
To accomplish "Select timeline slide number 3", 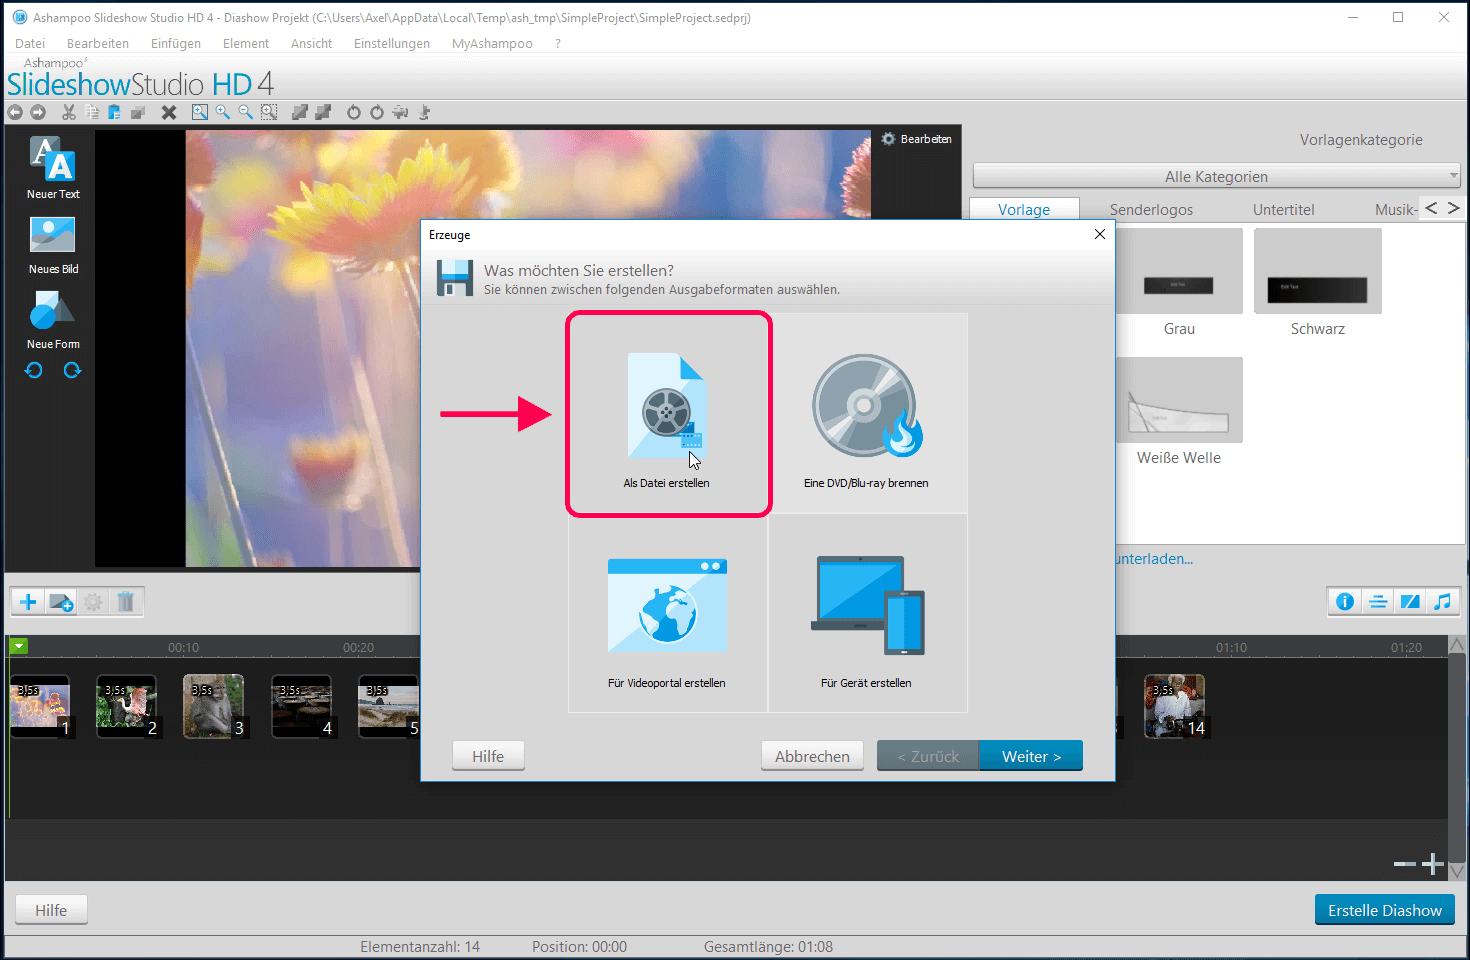I will pos(214,707).
